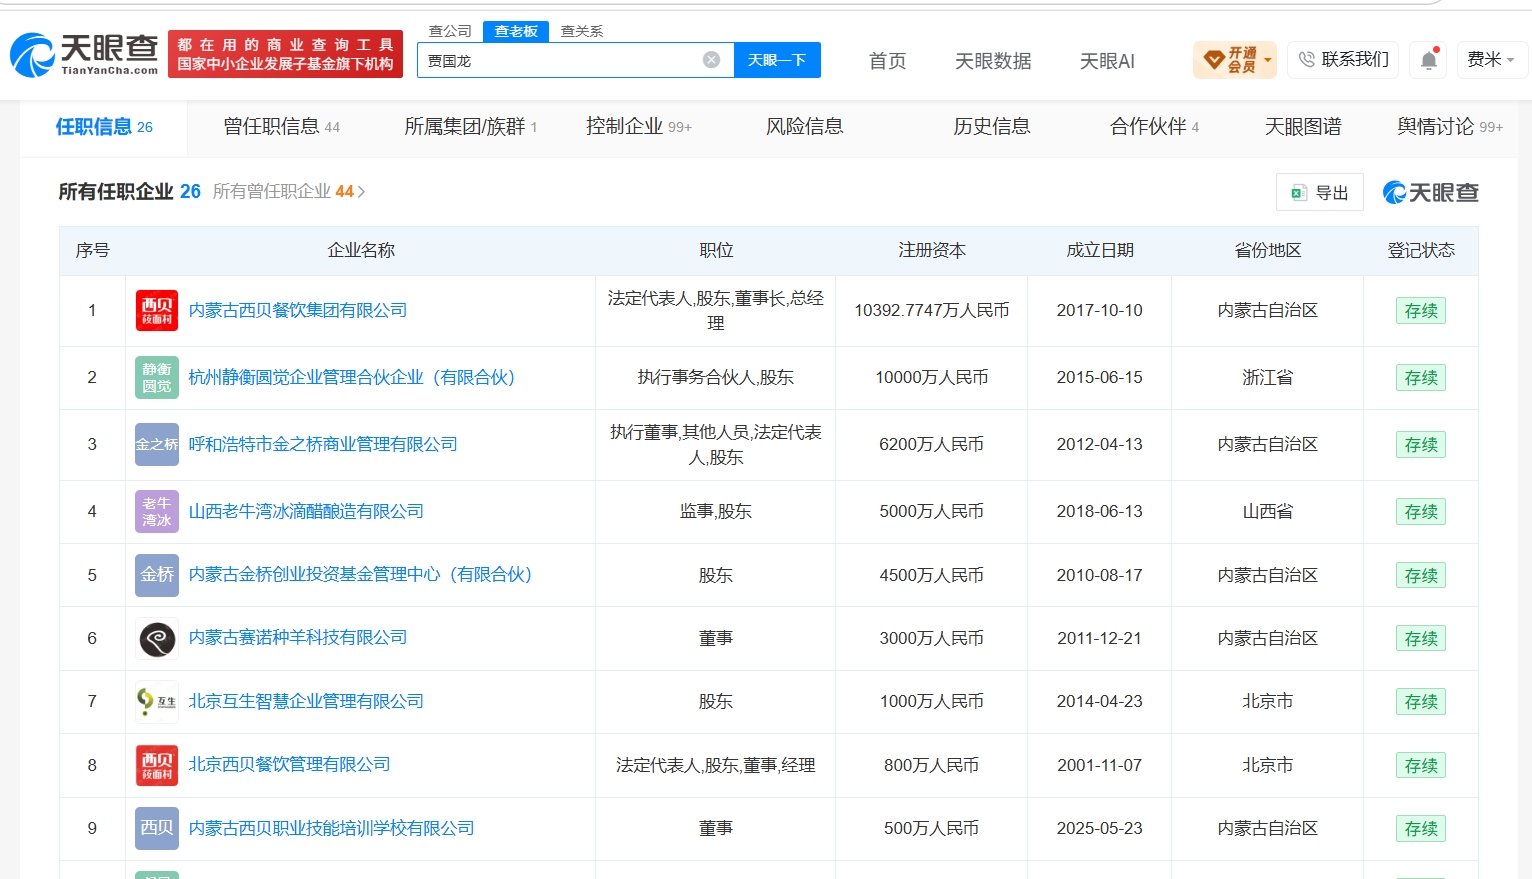This screenshot has width=1532, height=879.
Task: Click the 导出 export button
Action: [x=1320, y=192]
